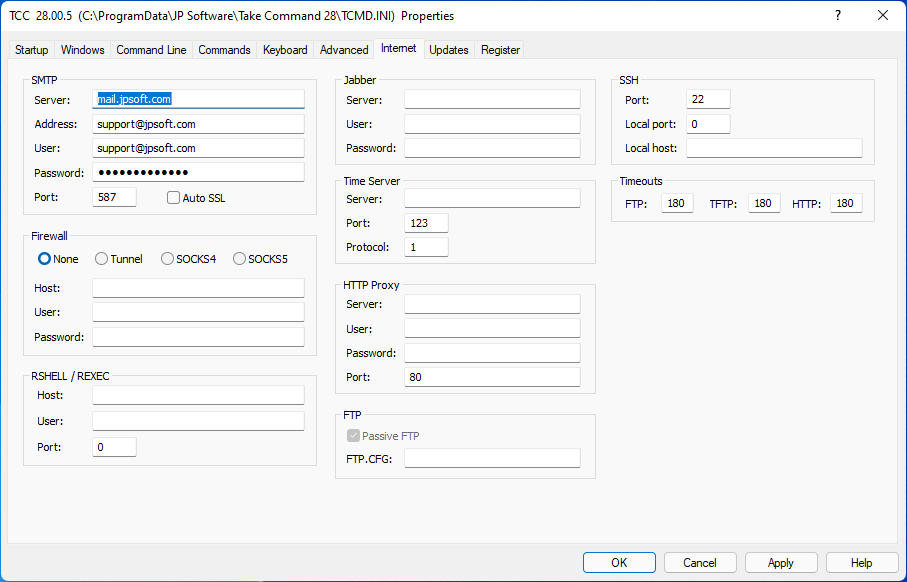Viewport: 907px width, 582px height.
Task: Click the SSH Local port field
Action: point(709,124)
